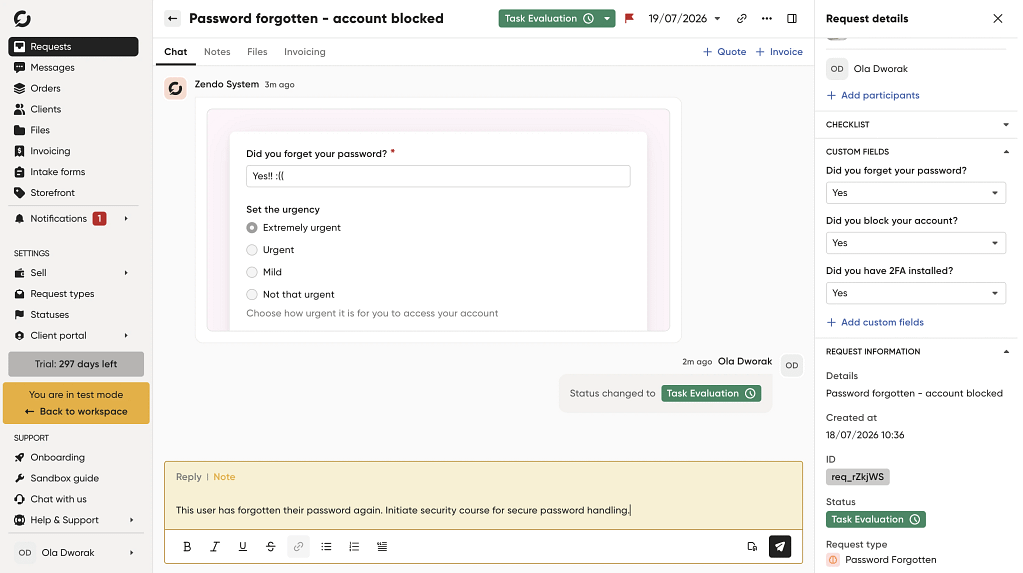Apply bold formatting in the editor
This screenshot has width=1023, height=573.
coord(187,546)
